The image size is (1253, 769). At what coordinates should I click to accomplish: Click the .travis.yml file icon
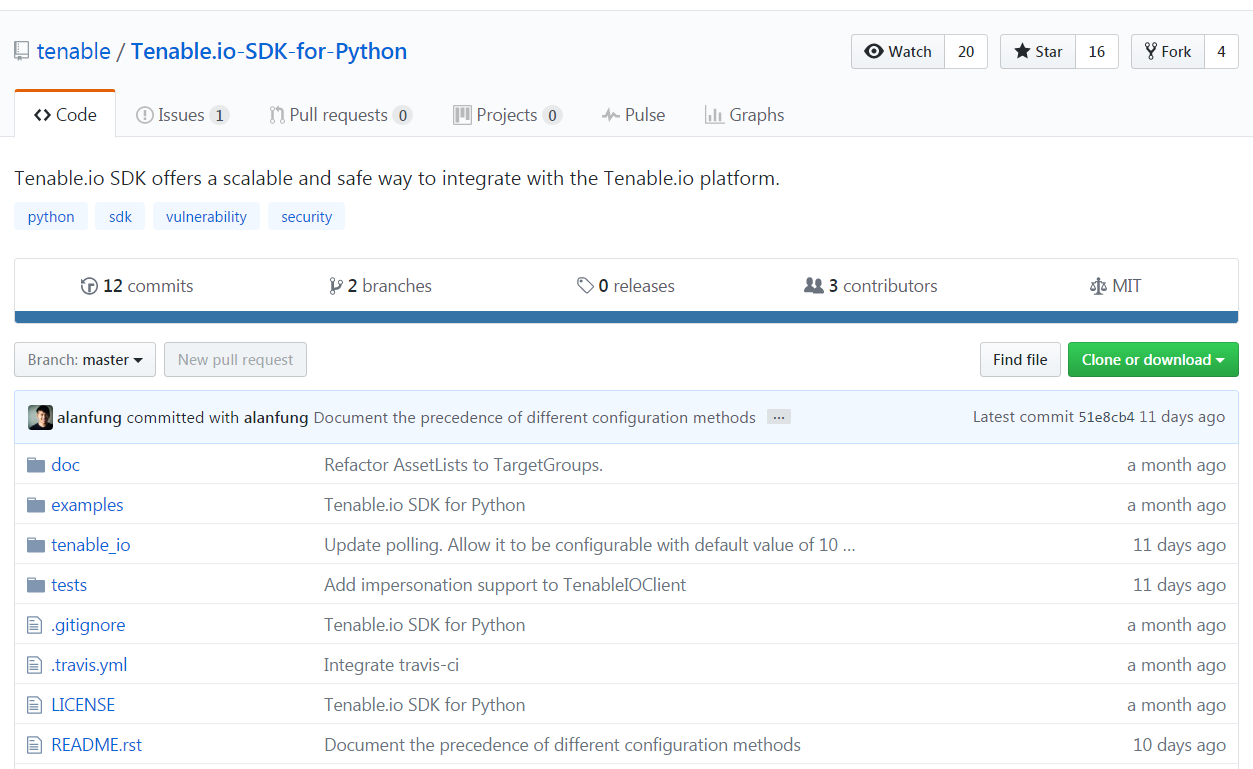click(35, 665)
